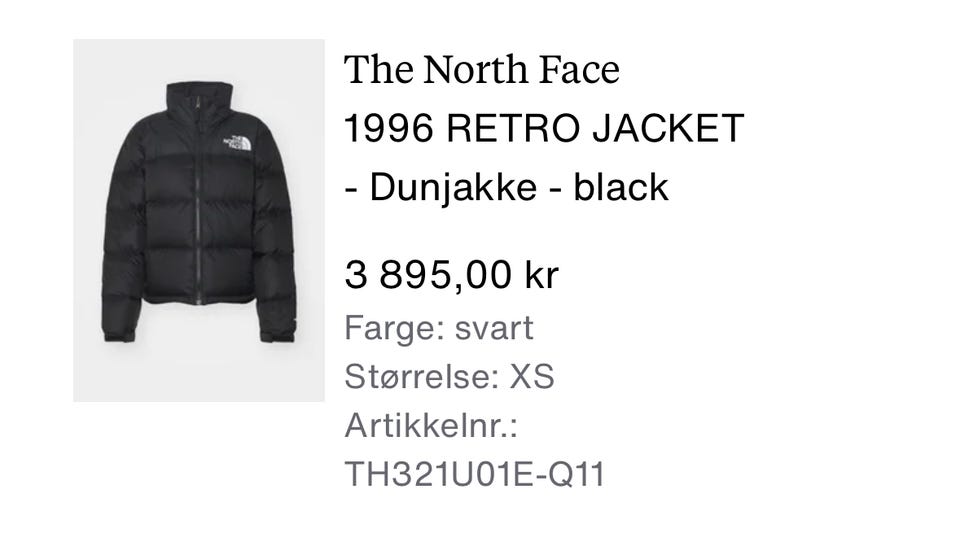960x533 pixels.
Task: Click the 'kr' currency label
Action: coord(542,274)
